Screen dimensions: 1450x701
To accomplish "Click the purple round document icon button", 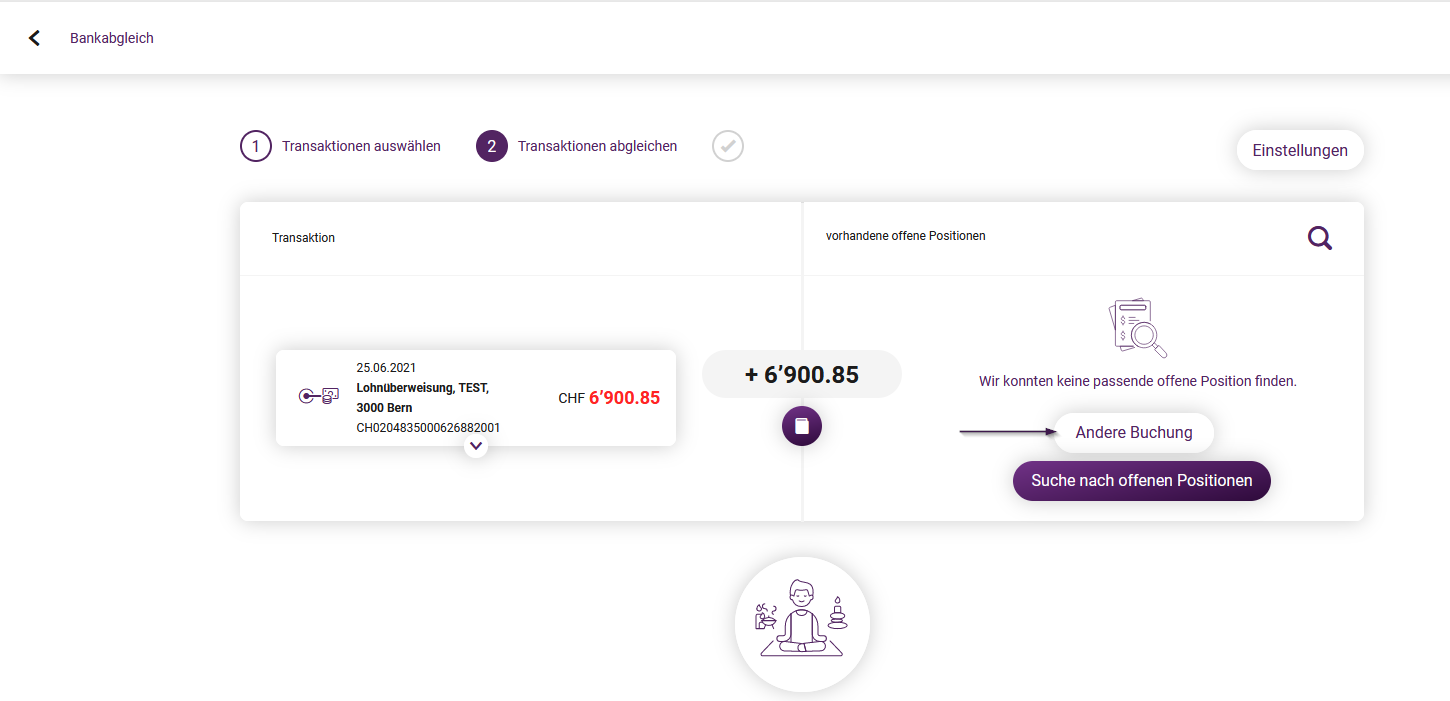I will pos(802,426).
